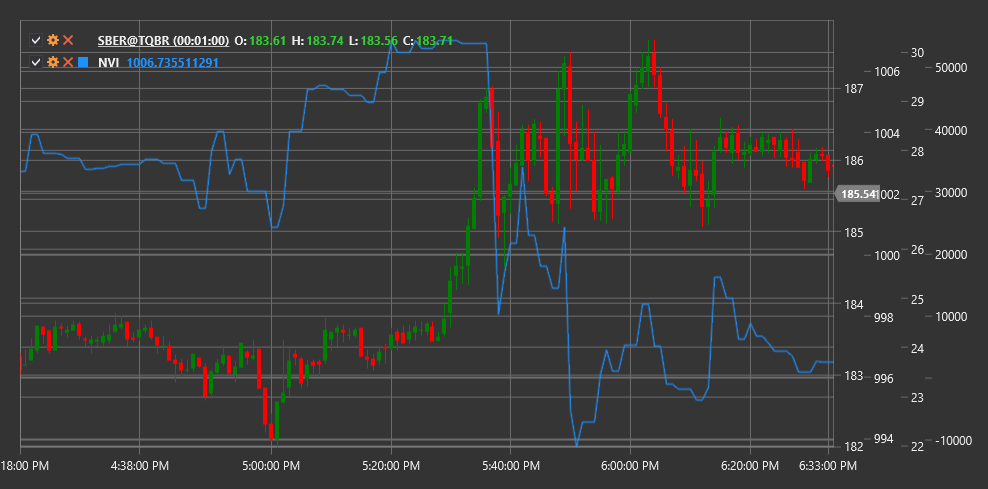Click the 183 price axis label
This screenshot has height=489, width=988.
(852, 376)
